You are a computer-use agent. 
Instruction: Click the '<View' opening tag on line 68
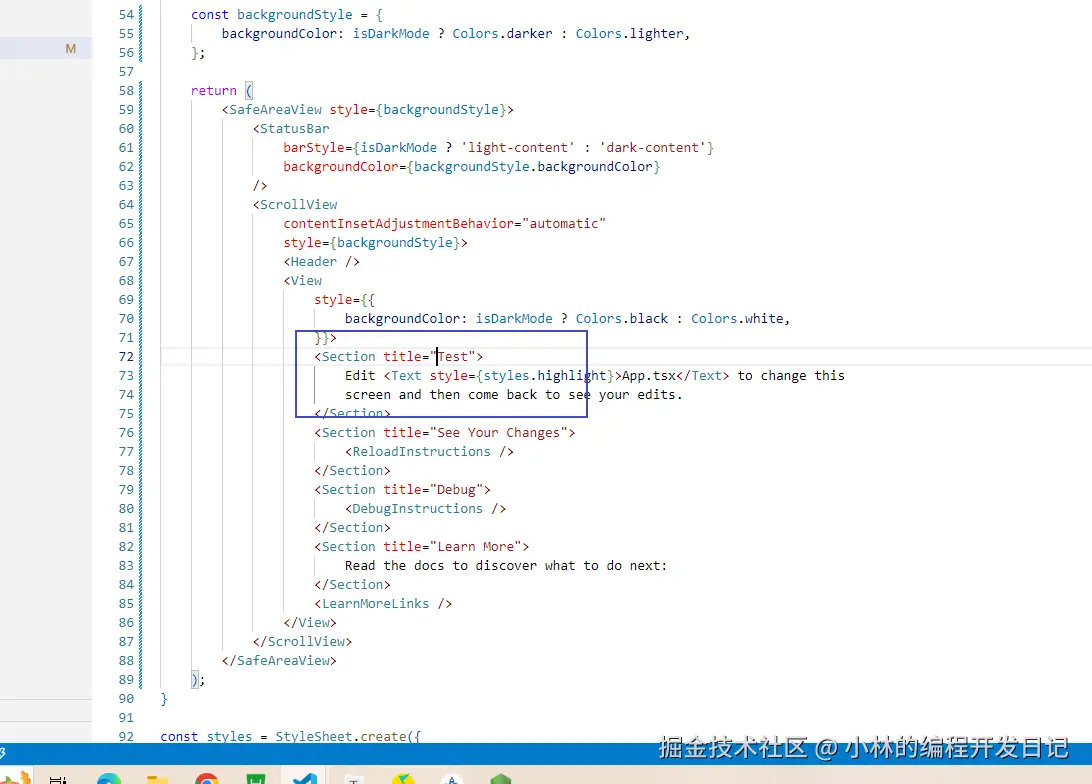[x=303, y=281]
